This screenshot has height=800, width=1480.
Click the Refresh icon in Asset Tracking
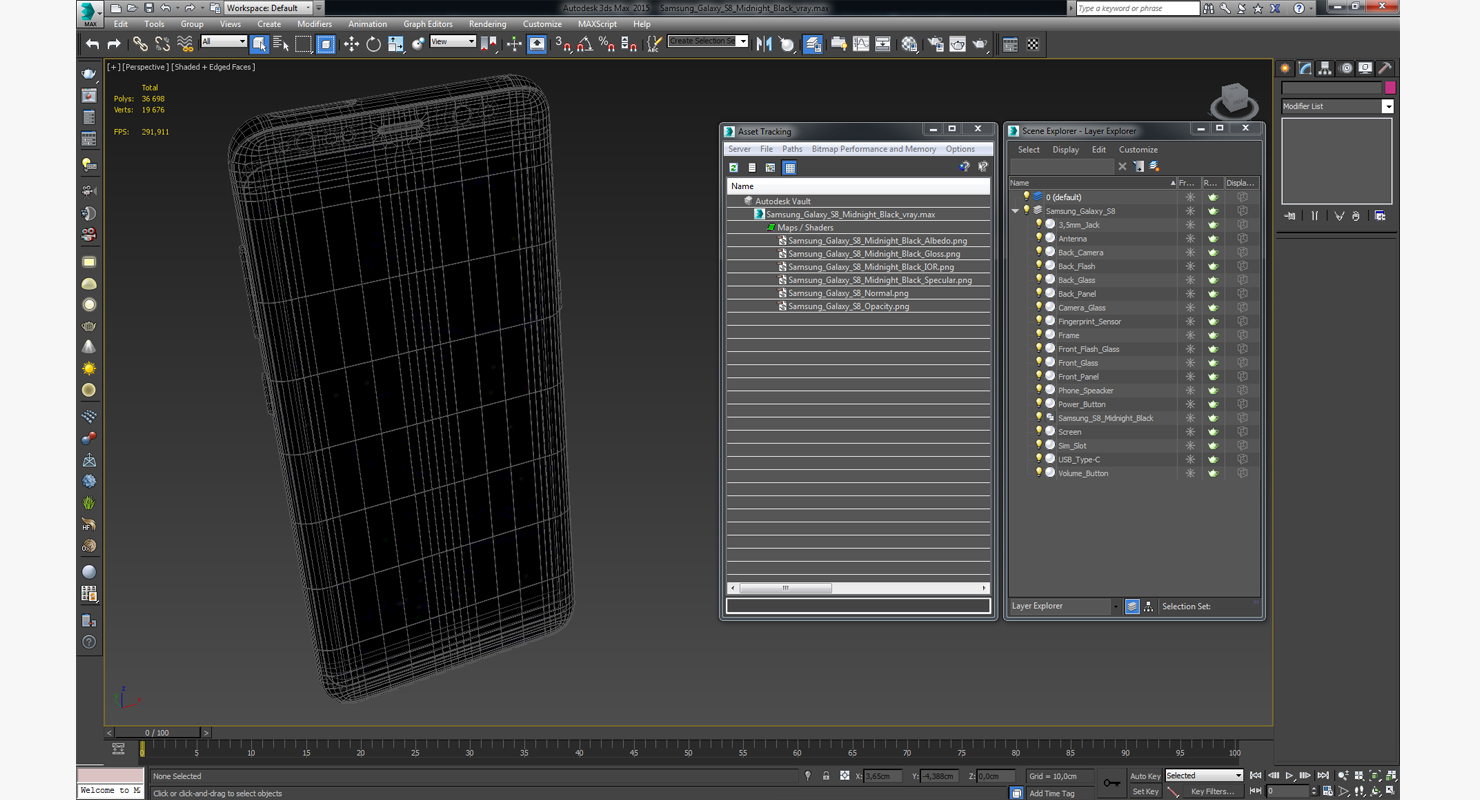tap(733, 168)
